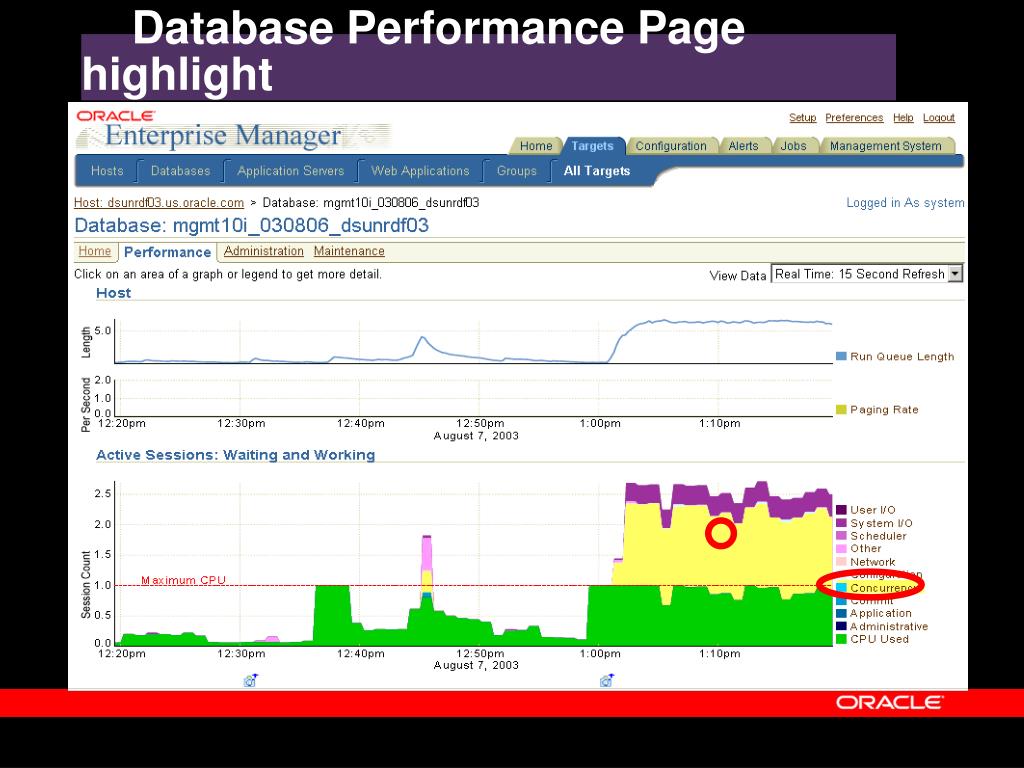This screenshot has height=768, width=1024.
Task: Click the purple band at the top of the sessions graph
Action: (692, 494)
